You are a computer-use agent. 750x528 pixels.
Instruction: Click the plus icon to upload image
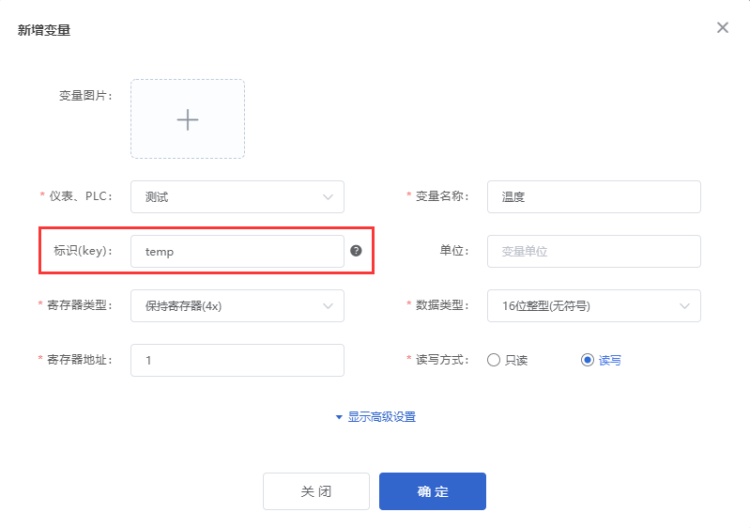point(188,120)
